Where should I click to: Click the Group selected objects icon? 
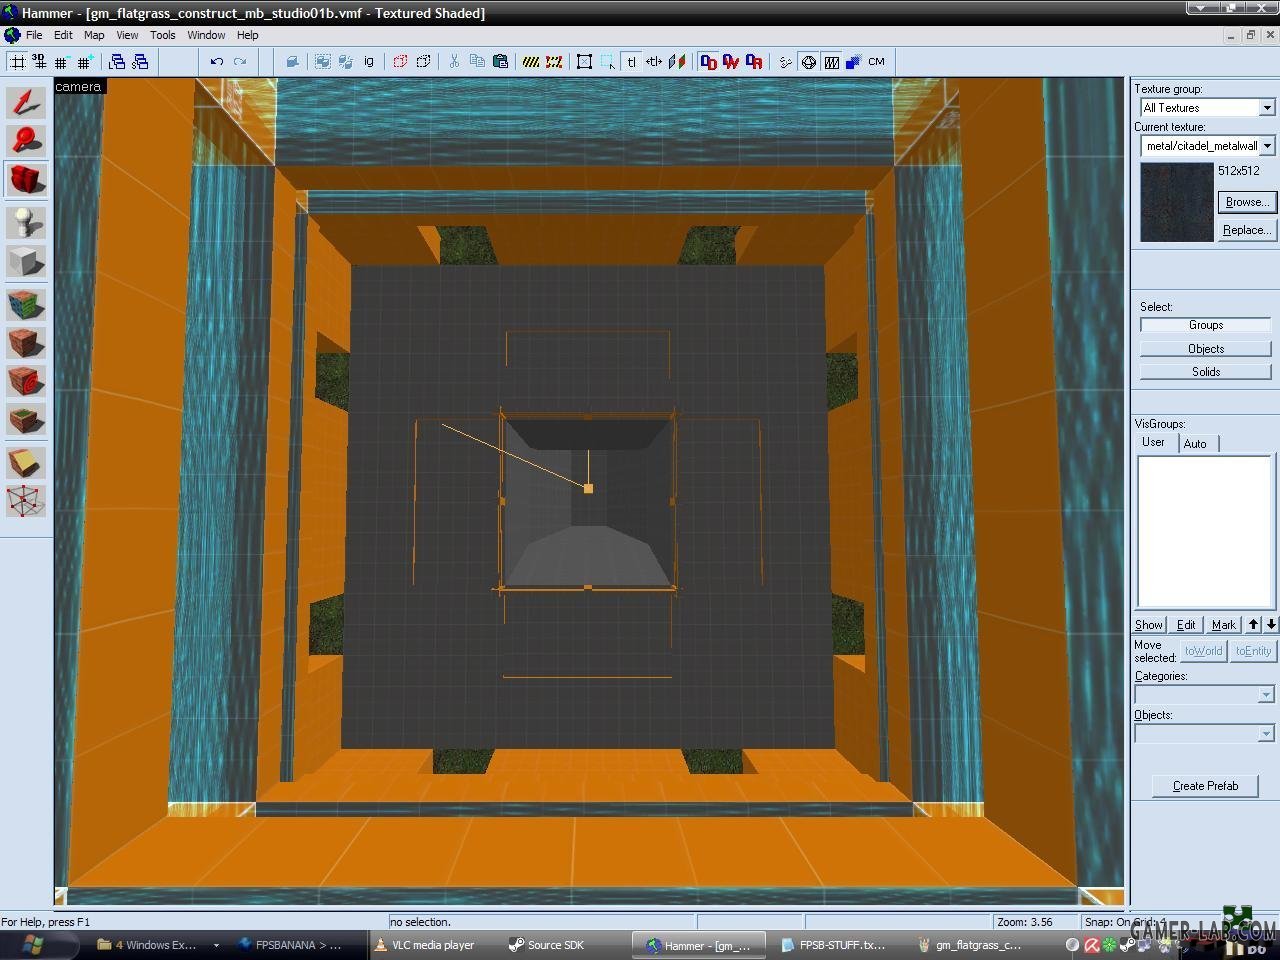(323, 62)
